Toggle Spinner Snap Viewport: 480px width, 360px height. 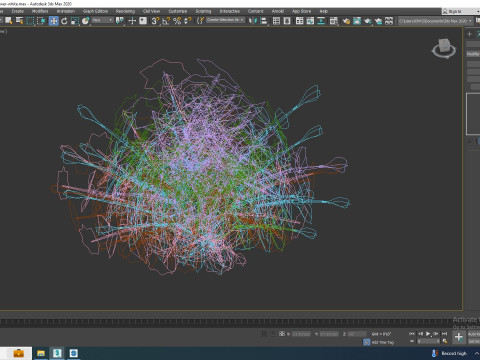tap(188, 21)
